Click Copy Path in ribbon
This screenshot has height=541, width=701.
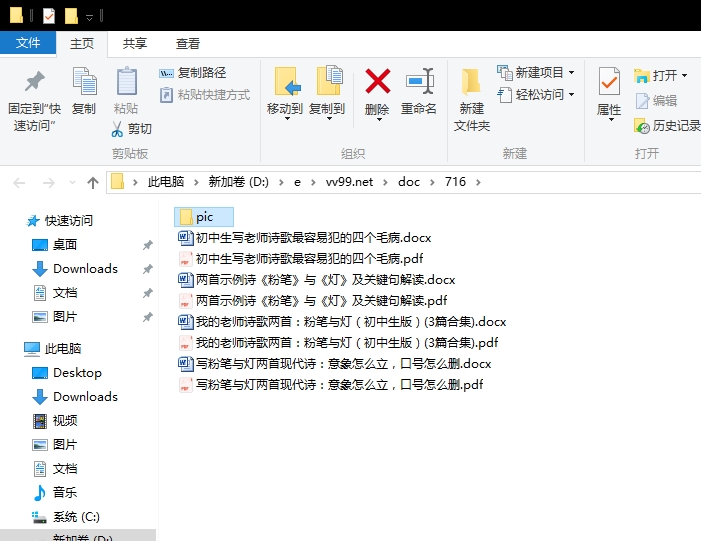(193, 73)
